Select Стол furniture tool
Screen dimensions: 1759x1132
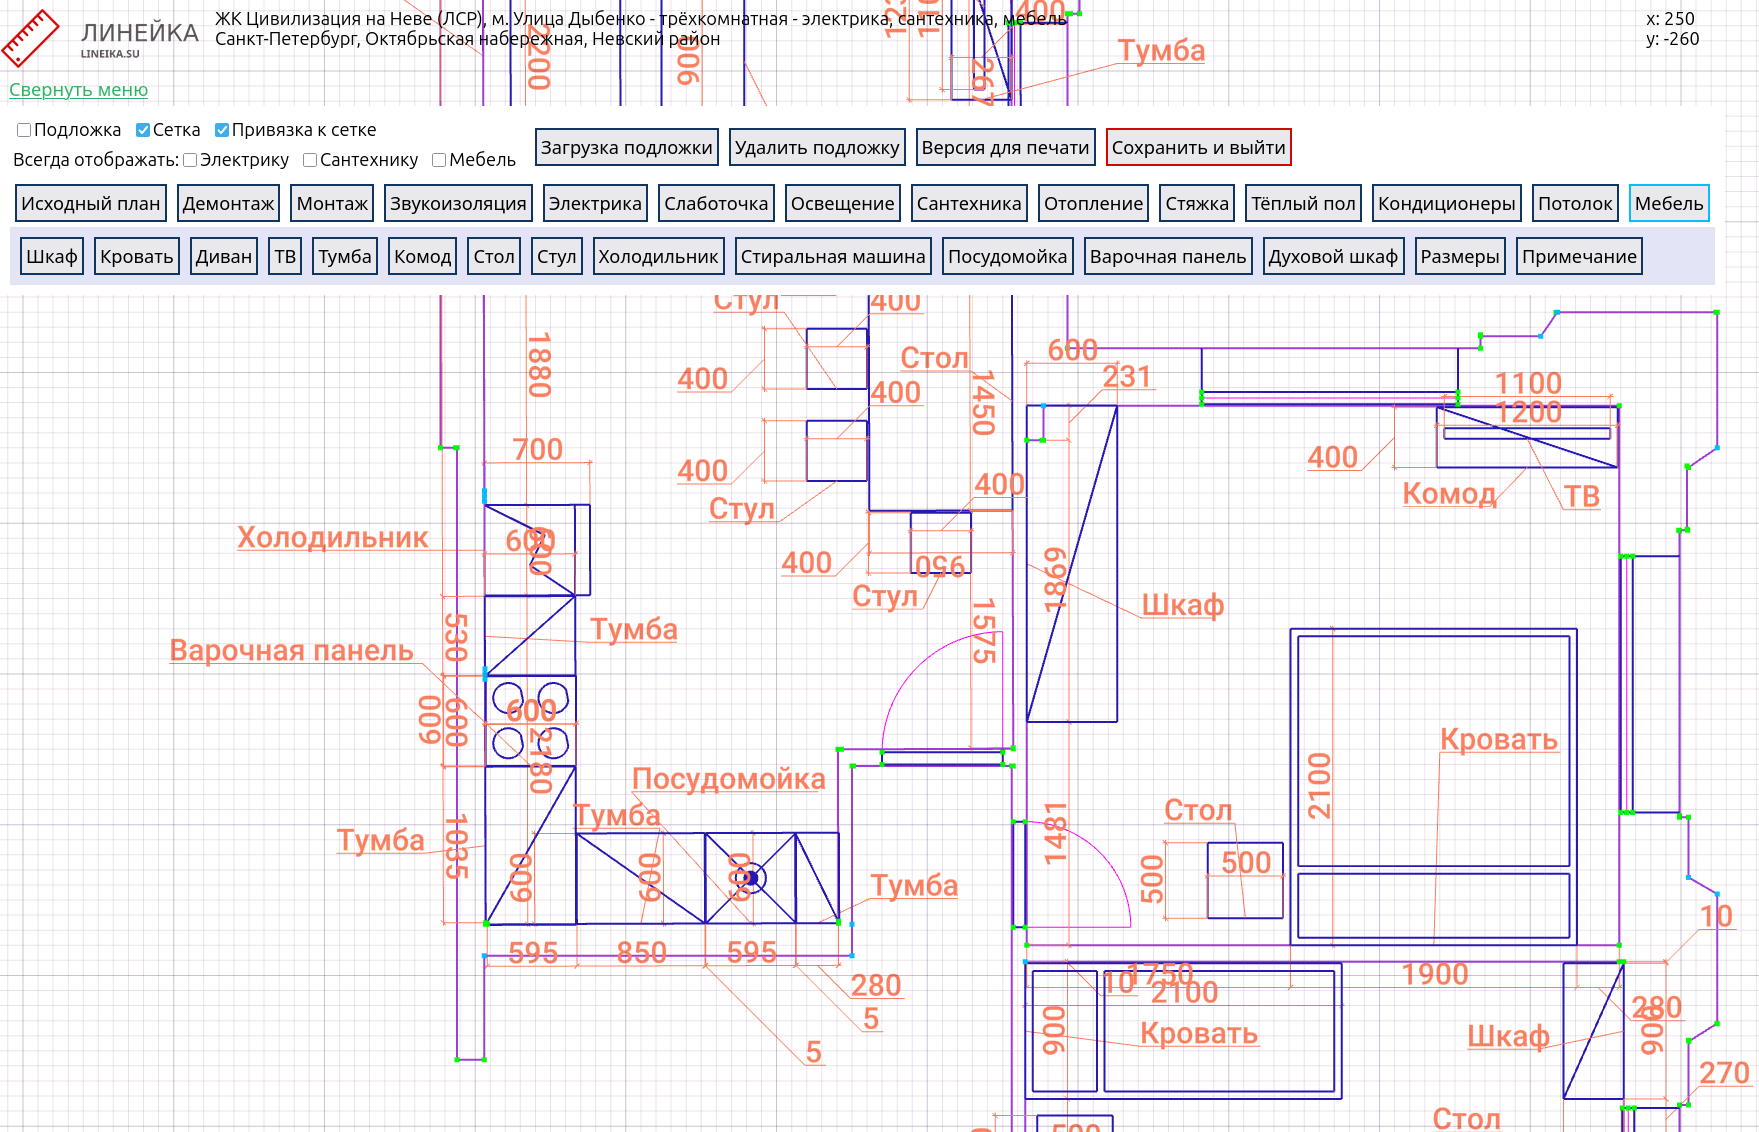pos(494,256)
